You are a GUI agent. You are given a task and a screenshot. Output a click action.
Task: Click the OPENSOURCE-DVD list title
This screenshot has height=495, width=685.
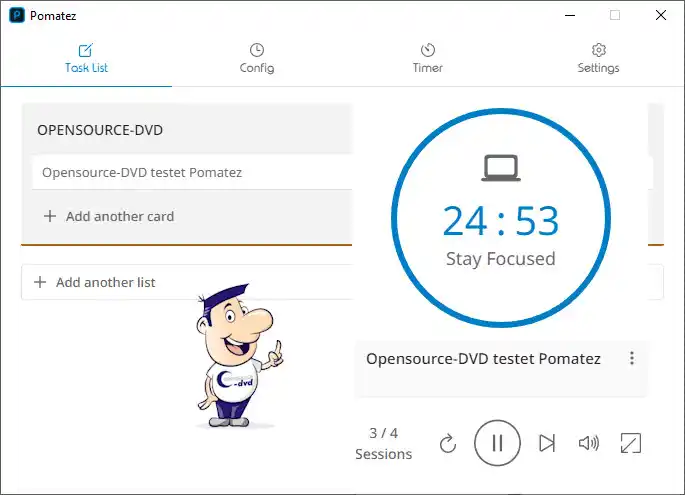100,130
